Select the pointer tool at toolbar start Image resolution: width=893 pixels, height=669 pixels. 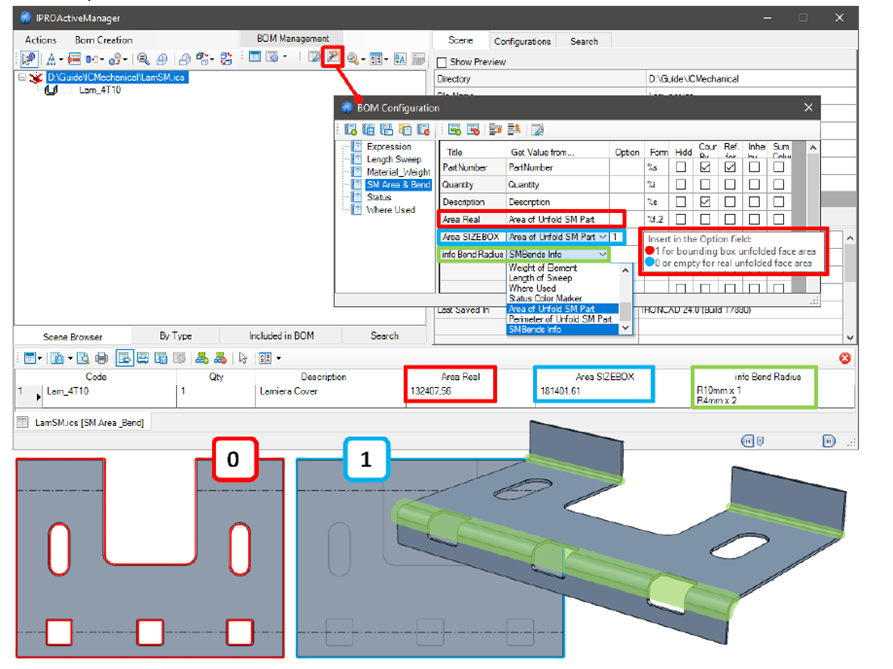tap(28, 59)
